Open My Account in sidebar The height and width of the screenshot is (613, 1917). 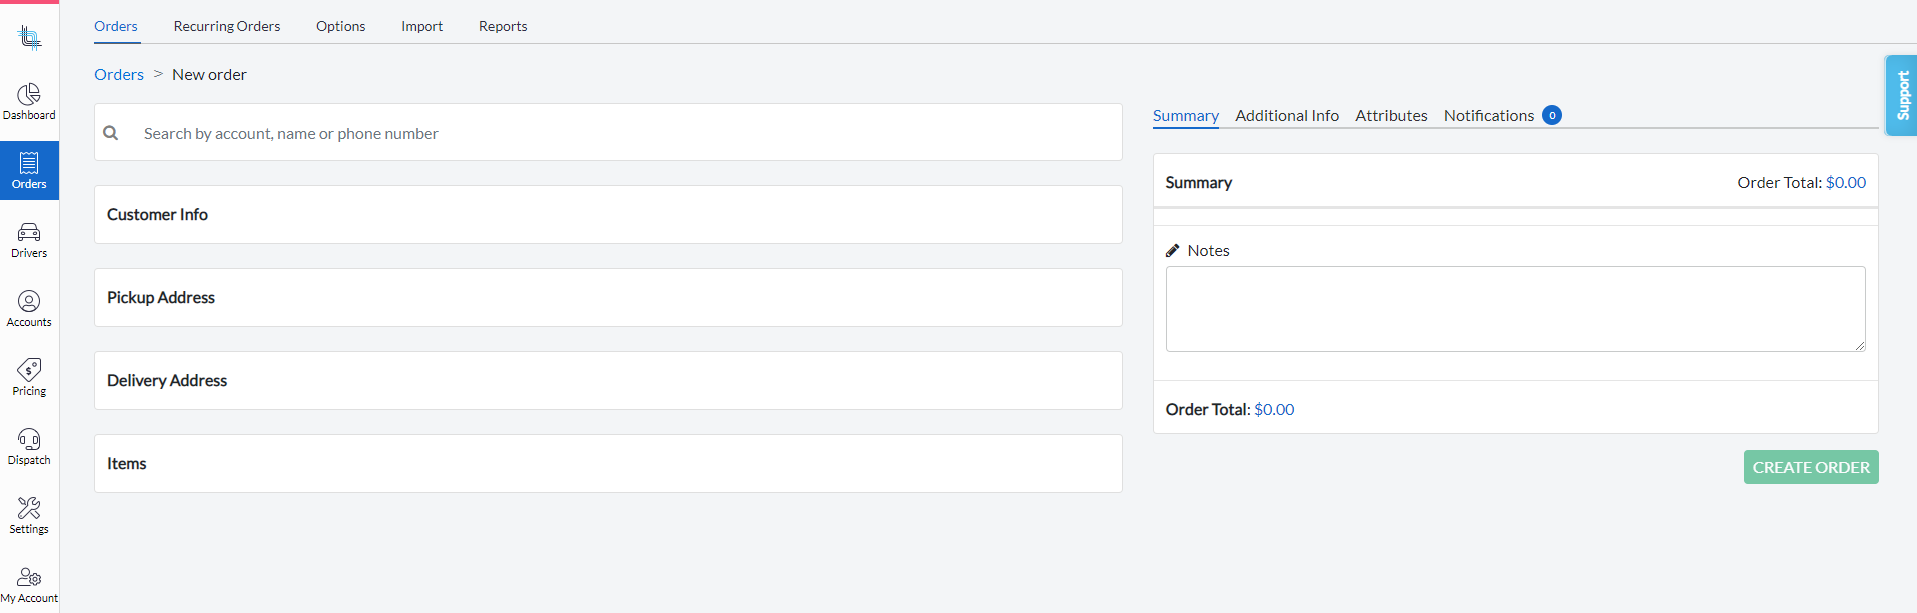[29, 585]
